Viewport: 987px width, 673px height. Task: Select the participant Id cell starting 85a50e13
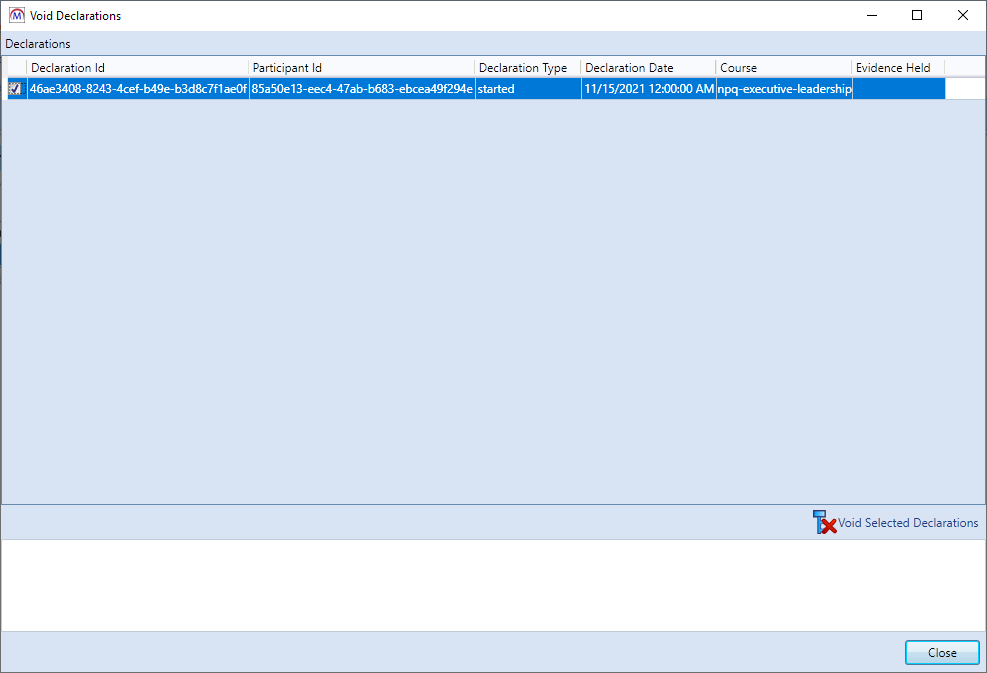[x=362, y=89]
